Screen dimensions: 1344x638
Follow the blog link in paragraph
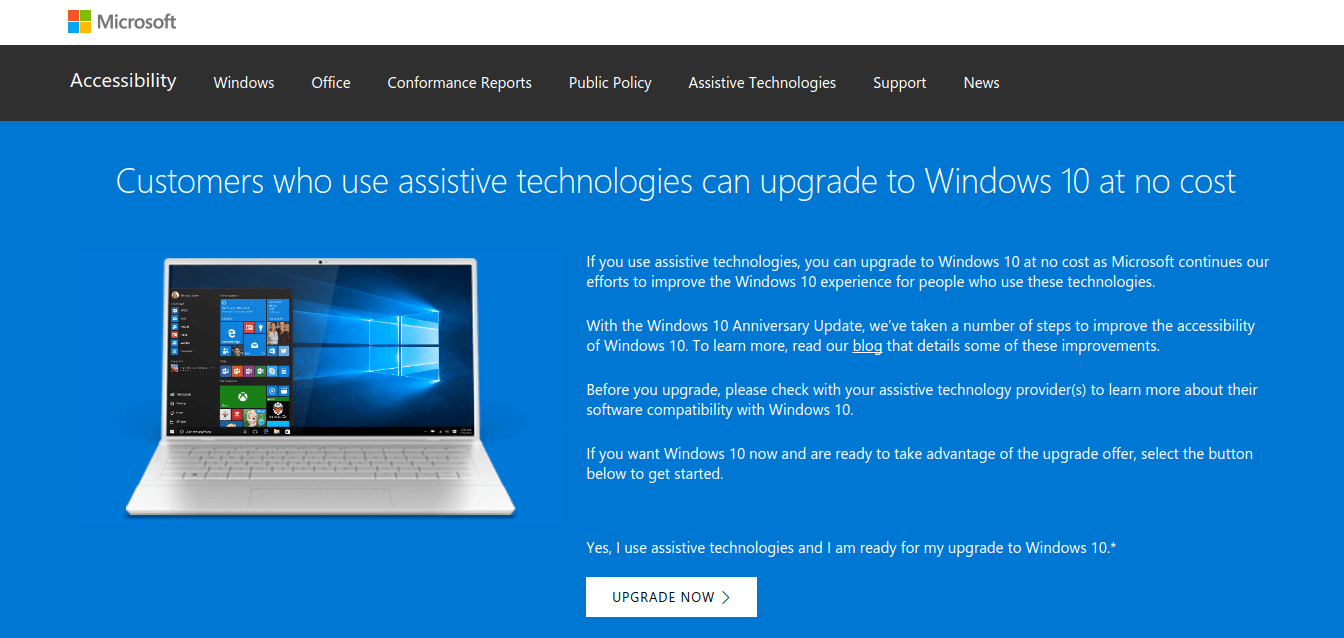(x=867, y=346)
